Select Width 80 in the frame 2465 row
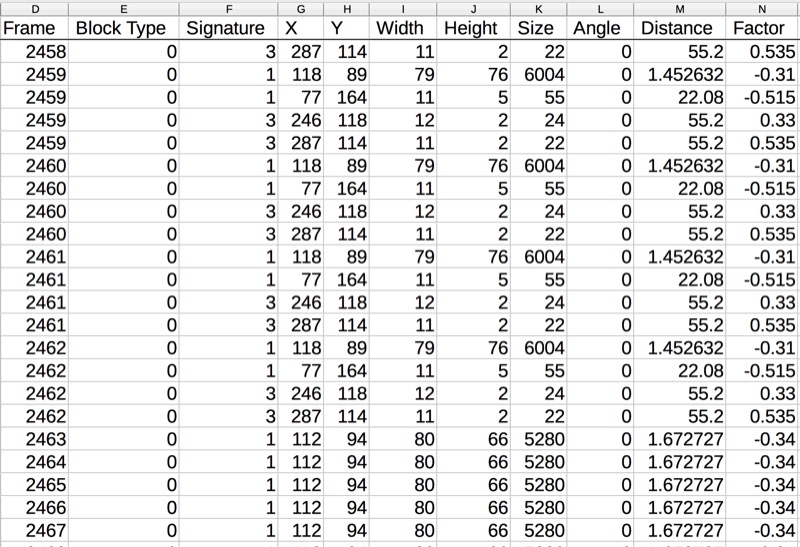The width and height of the screenshot is (800, 547). click(403, 485)
